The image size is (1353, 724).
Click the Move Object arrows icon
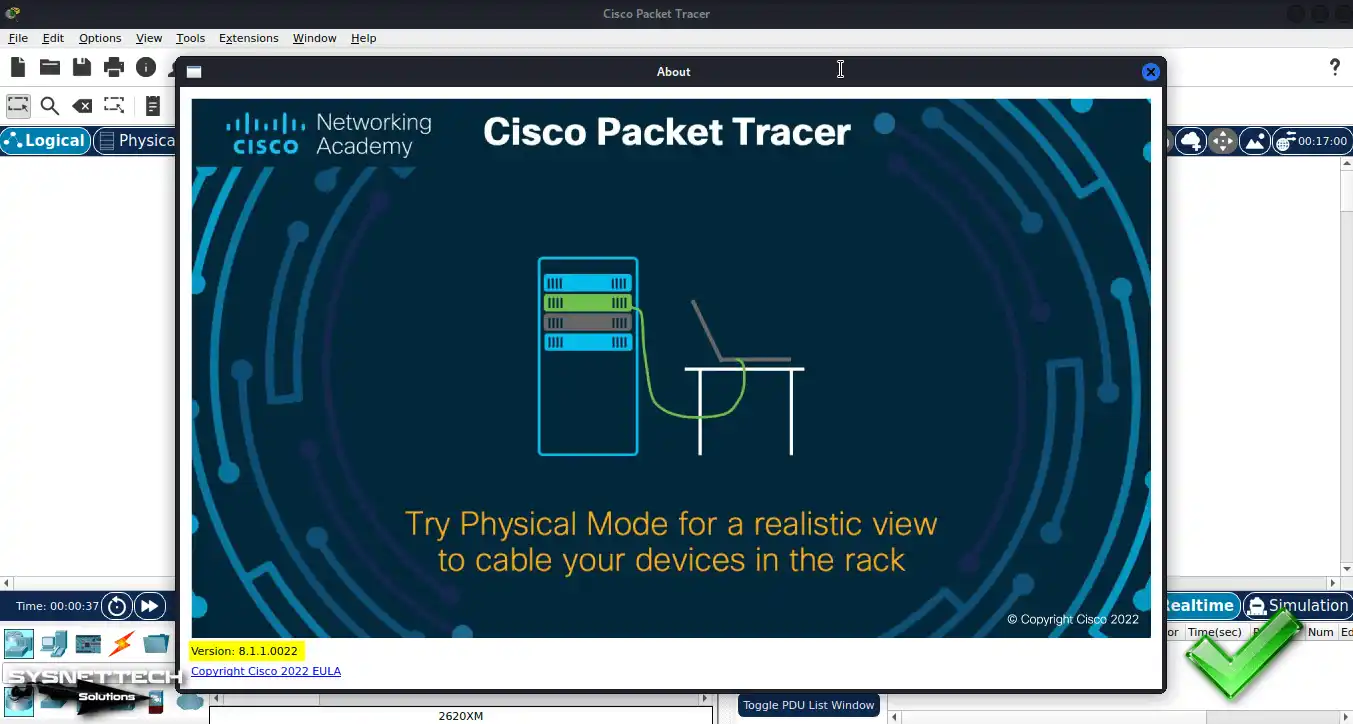(x=1223, y=141)
